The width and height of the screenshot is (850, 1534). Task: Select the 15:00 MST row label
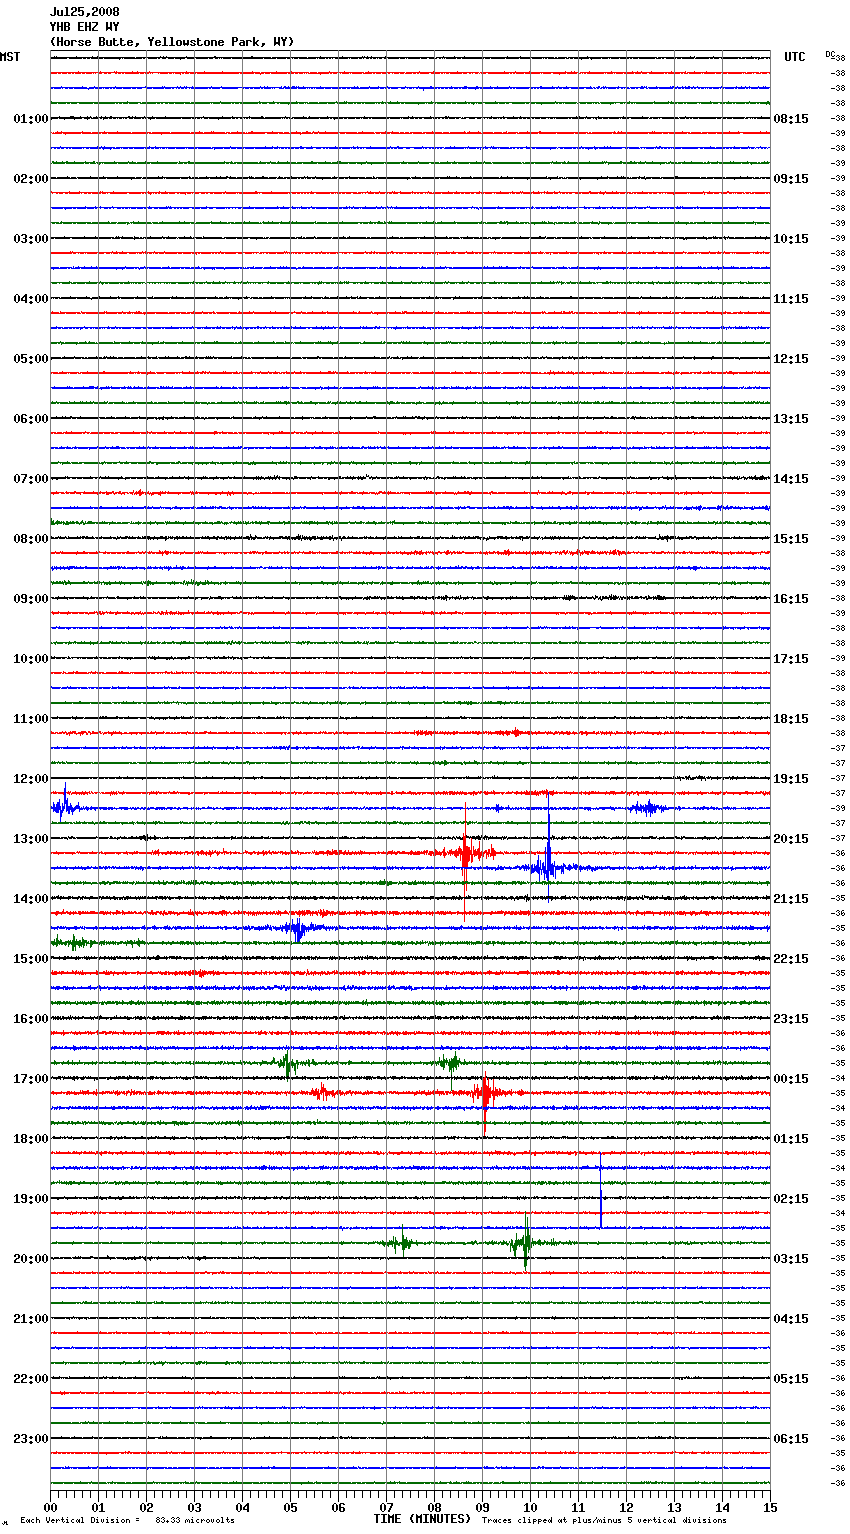(x=31, y=959)
